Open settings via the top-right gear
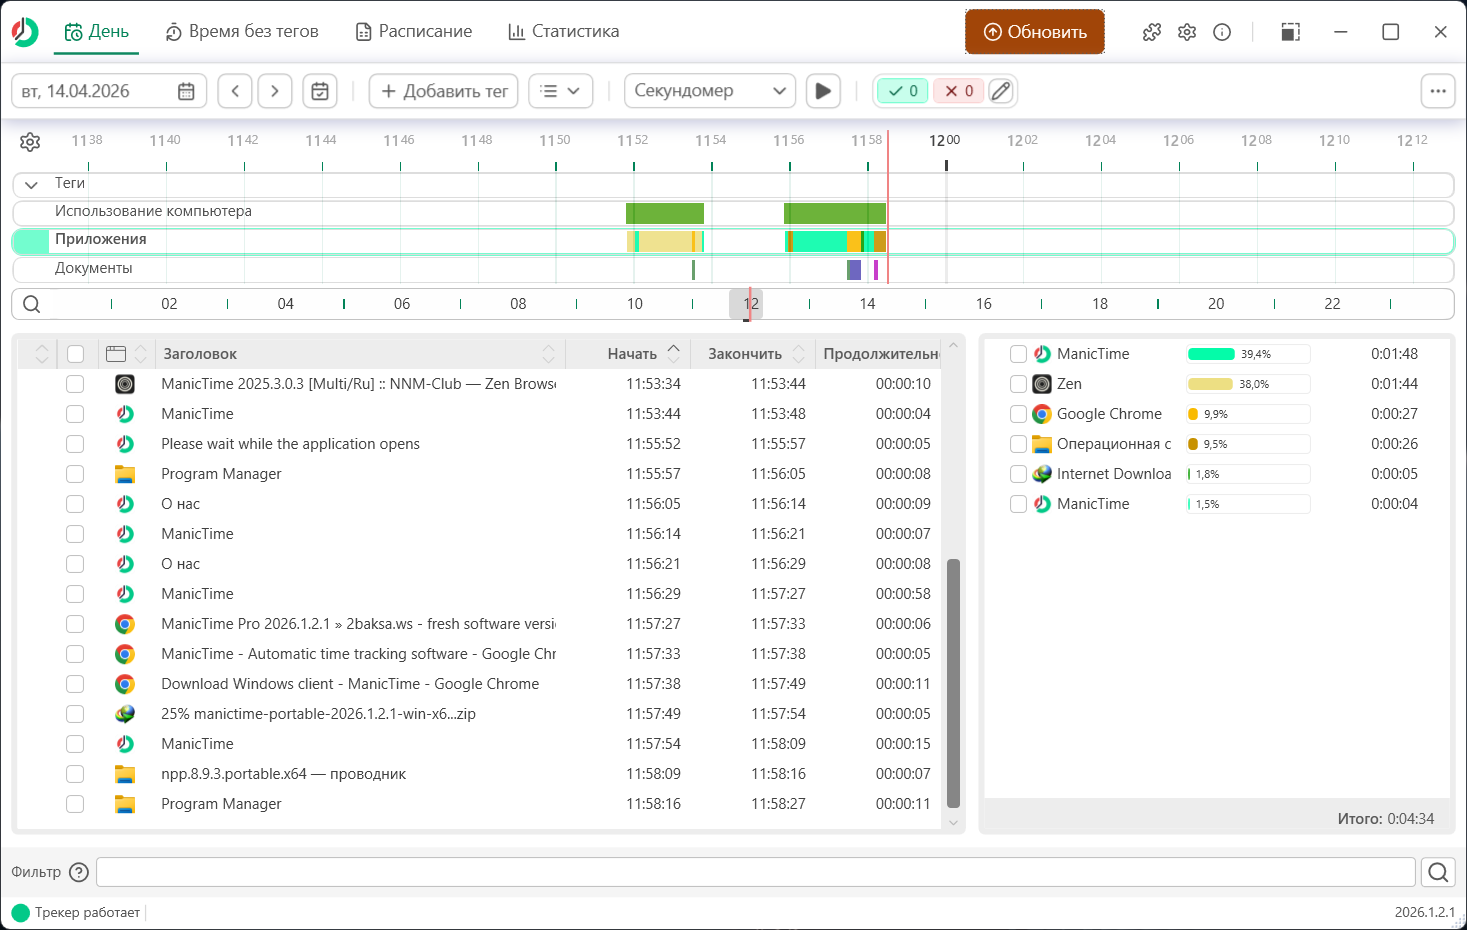 (x=1187, y=32)
